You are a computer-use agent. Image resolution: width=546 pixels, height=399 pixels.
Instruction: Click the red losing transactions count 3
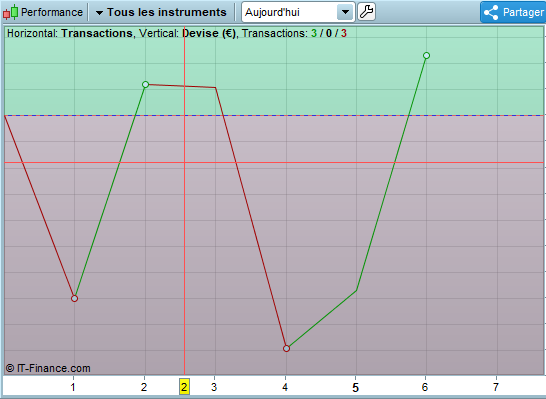click(344, 33)
